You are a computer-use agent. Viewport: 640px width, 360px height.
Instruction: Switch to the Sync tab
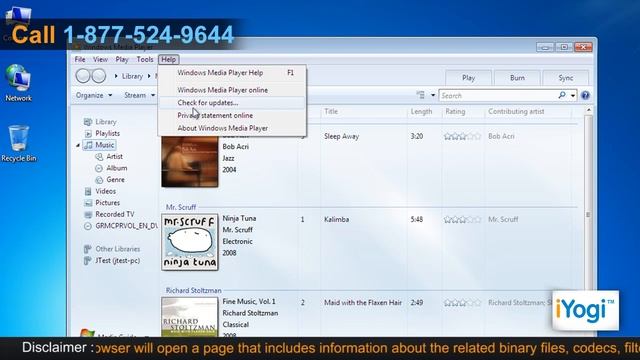566,78
